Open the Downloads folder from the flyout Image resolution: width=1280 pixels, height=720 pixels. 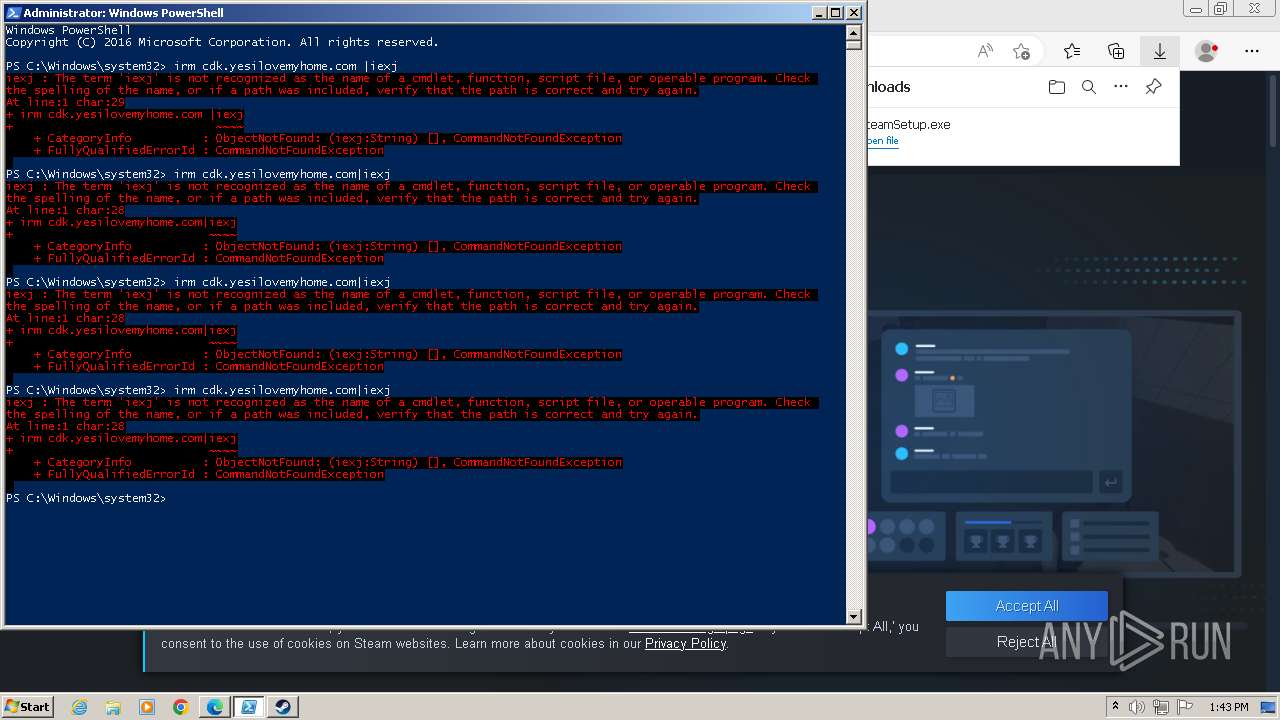(1057, 87)
